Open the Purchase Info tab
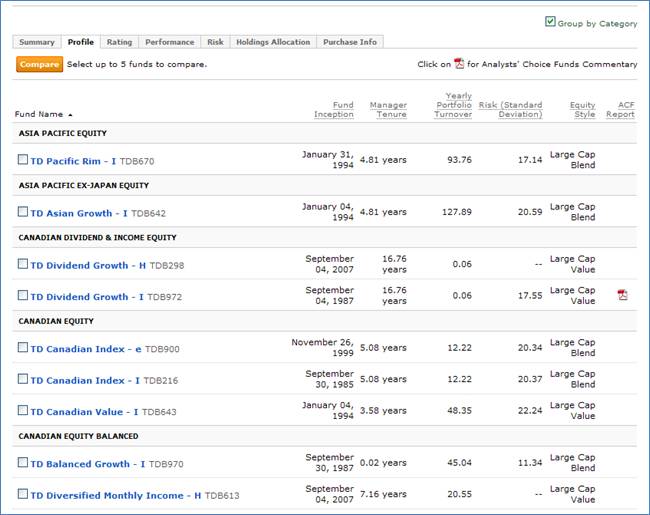Viewport: 650px width, 515px height. coord(350,42)
